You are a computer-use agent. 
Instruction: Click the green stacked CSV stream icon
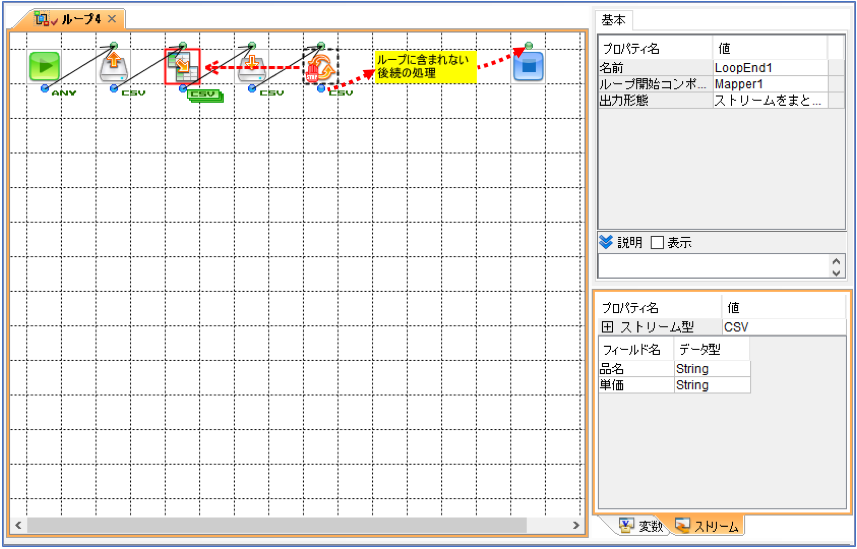pyautogui.click(x=206, y=96)
